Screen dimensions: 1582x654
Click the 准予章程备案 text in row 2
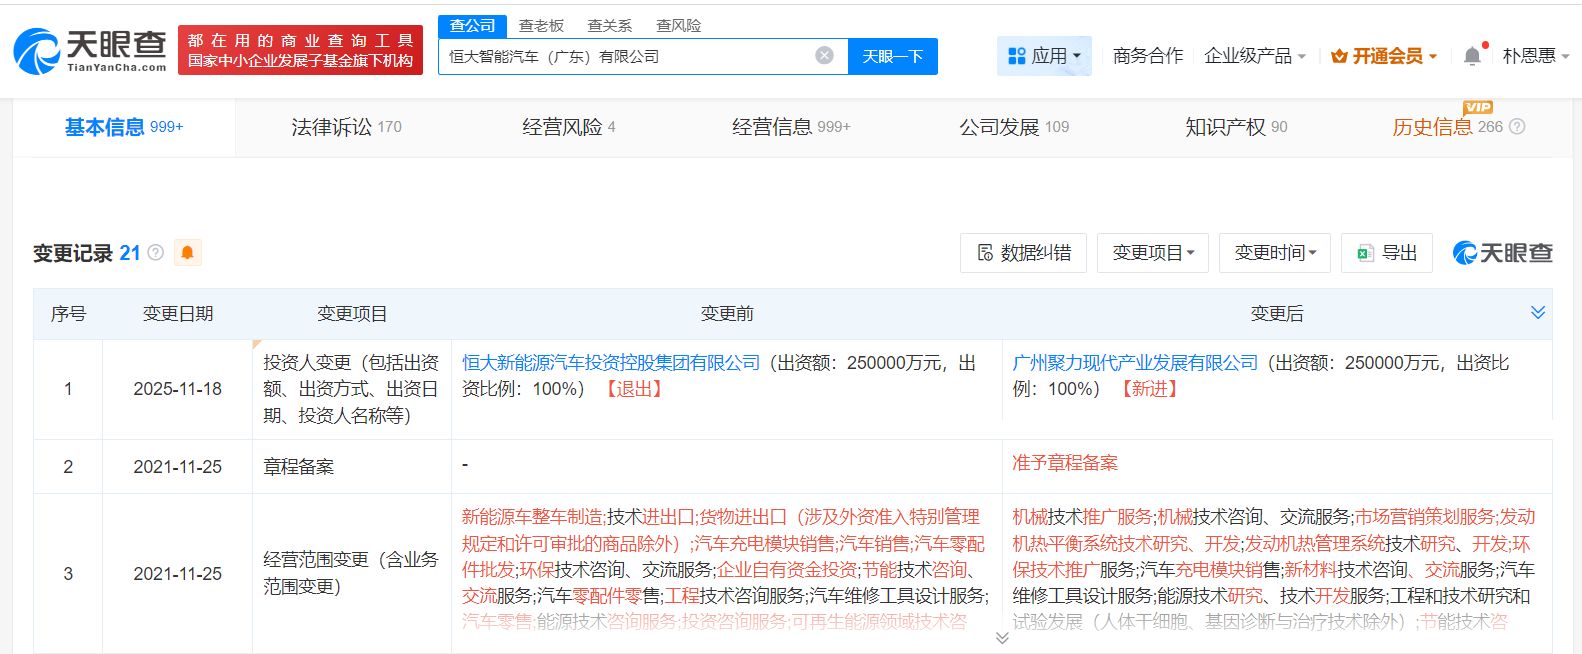click(1065, 463)
